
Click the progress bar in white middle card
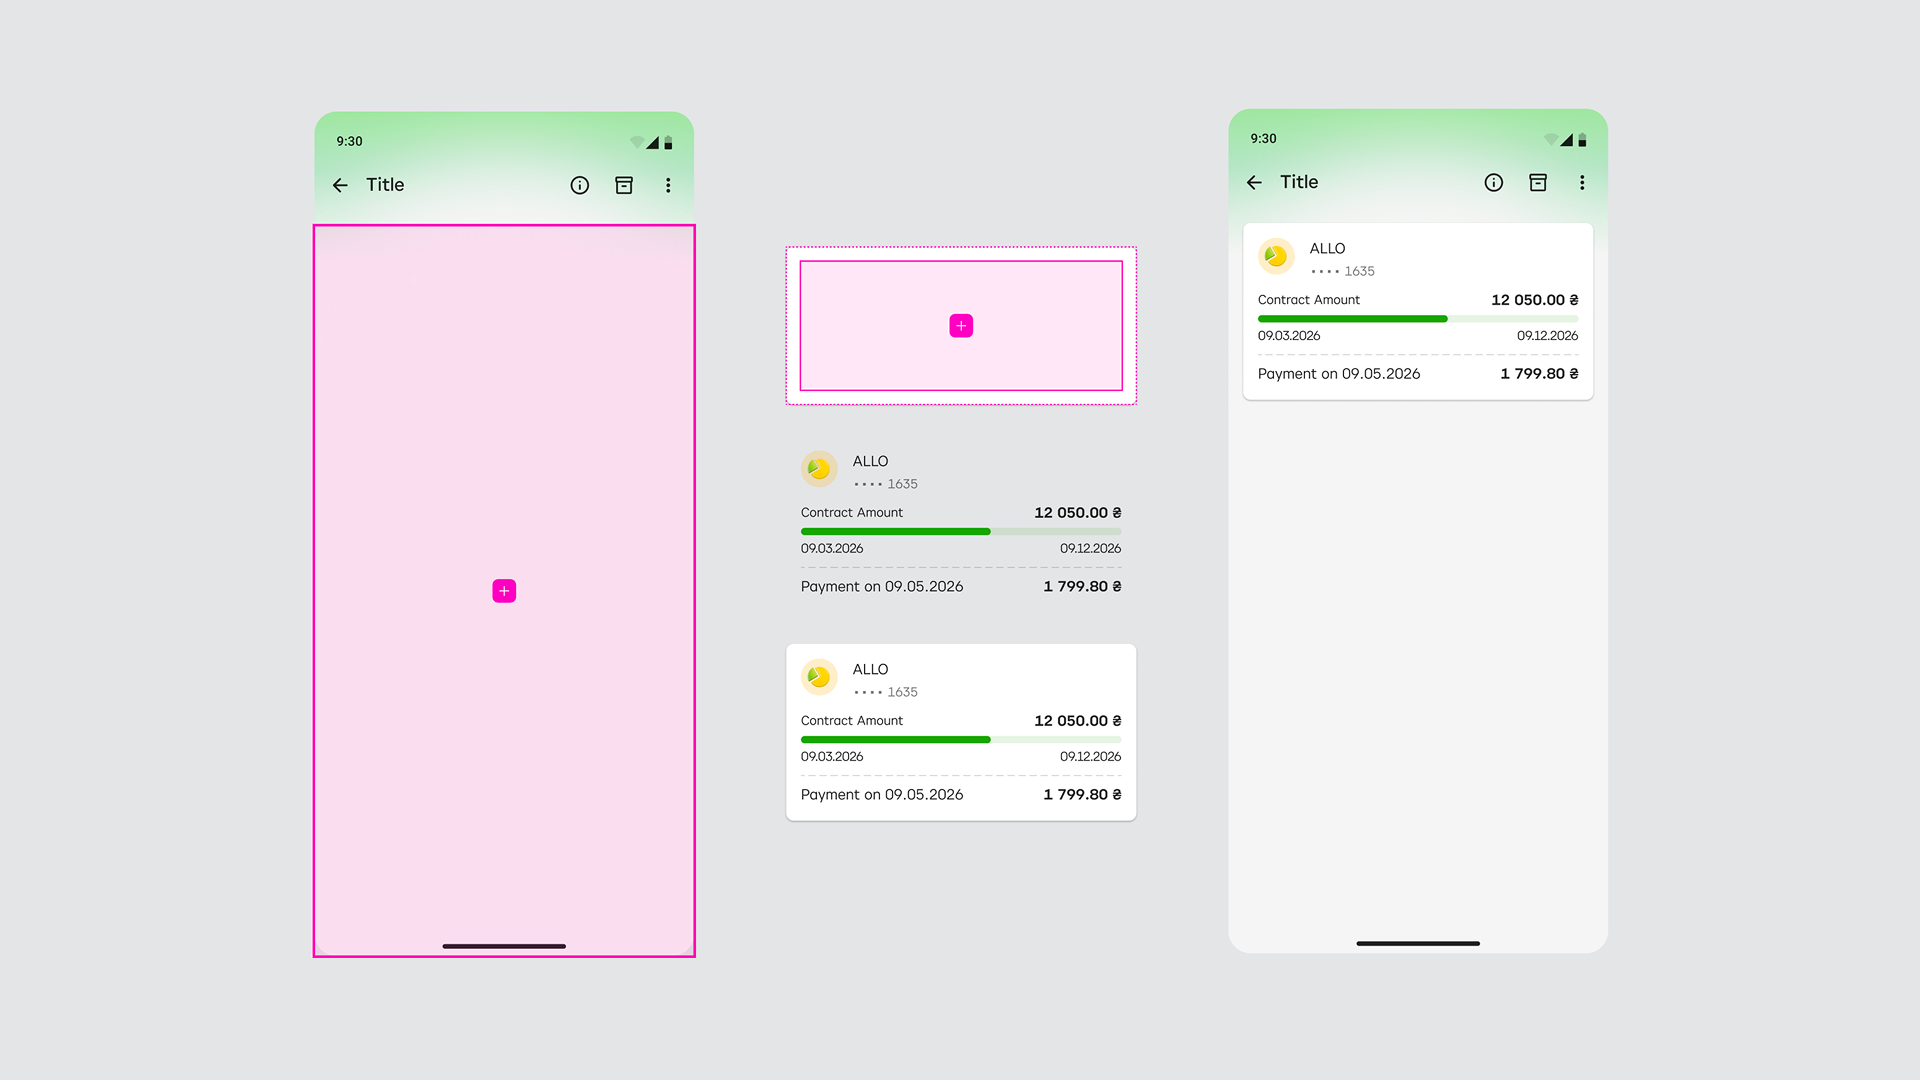(x=961, y=740)
